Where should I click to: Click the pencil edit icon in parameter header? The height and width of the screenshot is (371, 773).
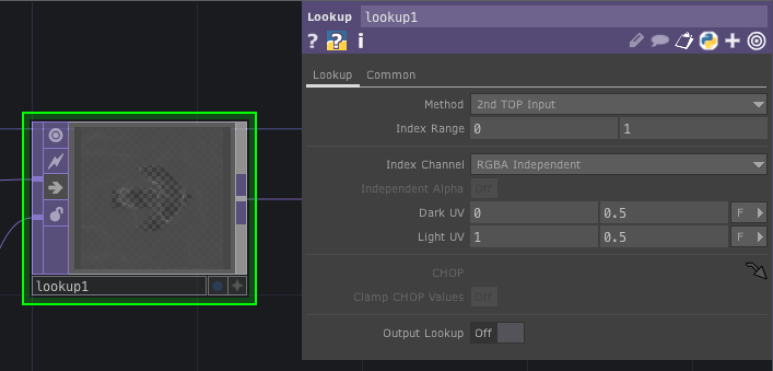click(636, 41)
